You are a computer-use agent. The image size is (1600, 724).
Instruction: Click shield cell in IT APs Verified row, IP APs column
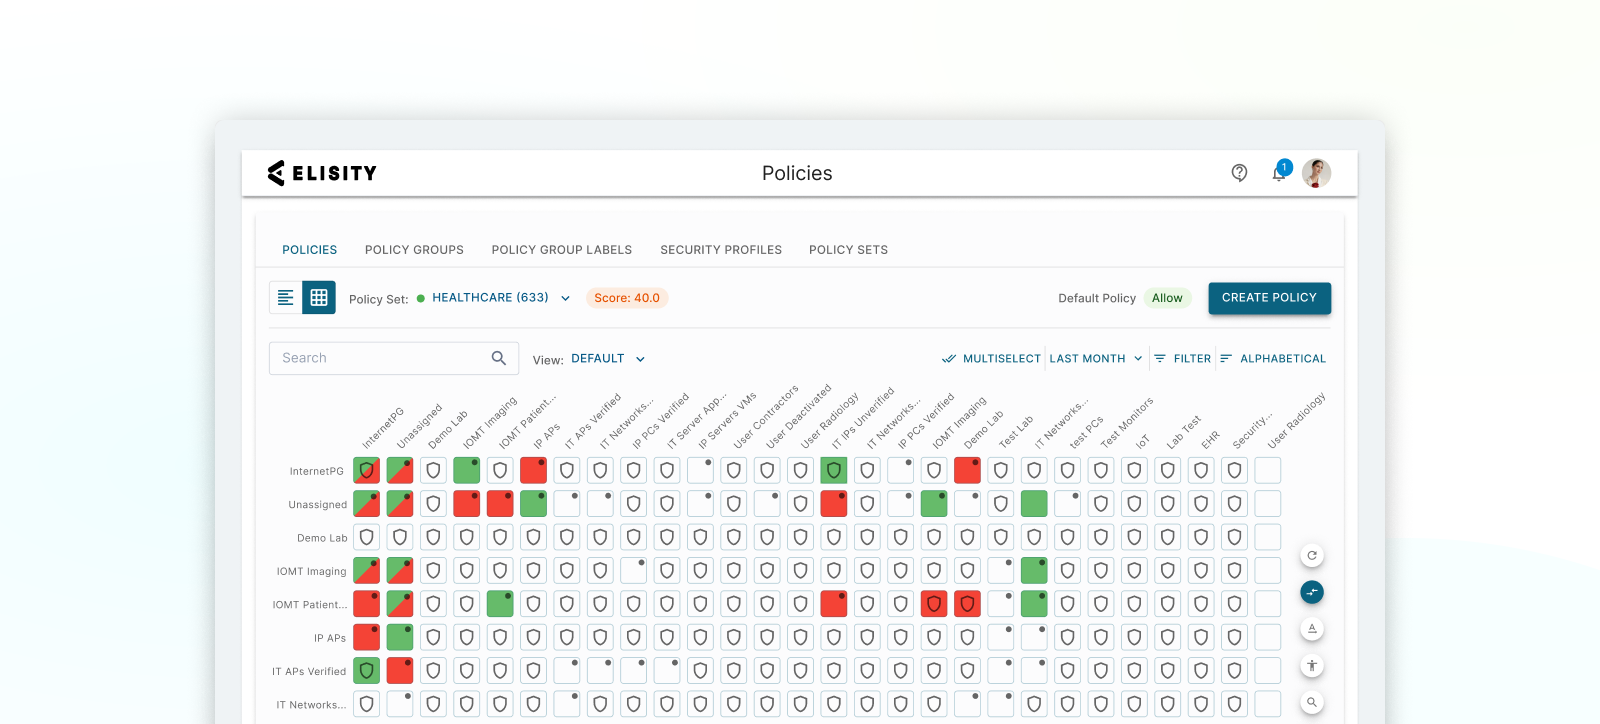tap(534, 670)
